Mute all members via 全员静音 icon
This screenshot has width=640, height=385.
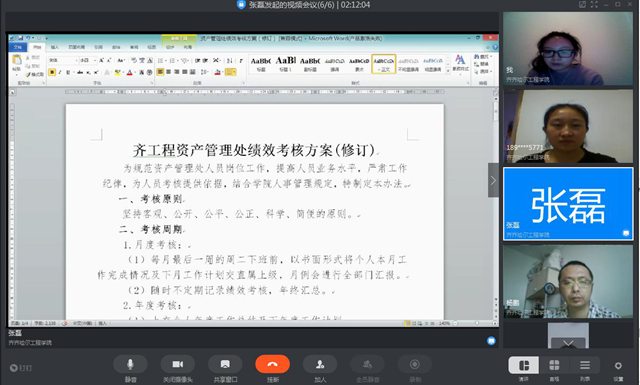click(367, 364)
